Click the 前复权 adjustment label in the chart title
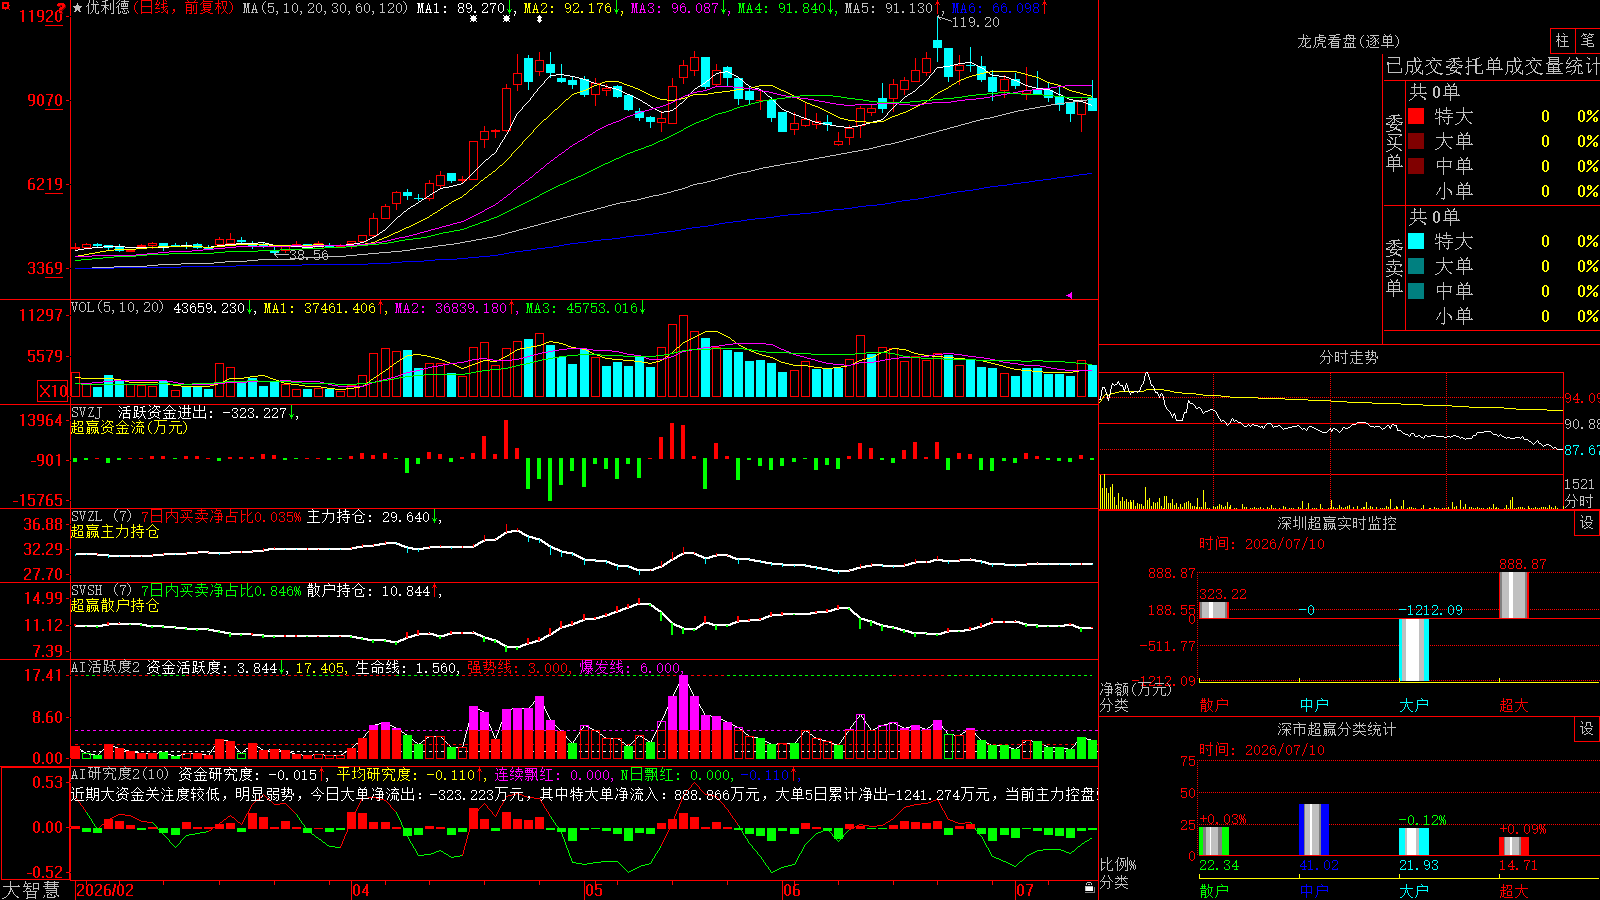The image size is (1600, 900). [207, 8]
